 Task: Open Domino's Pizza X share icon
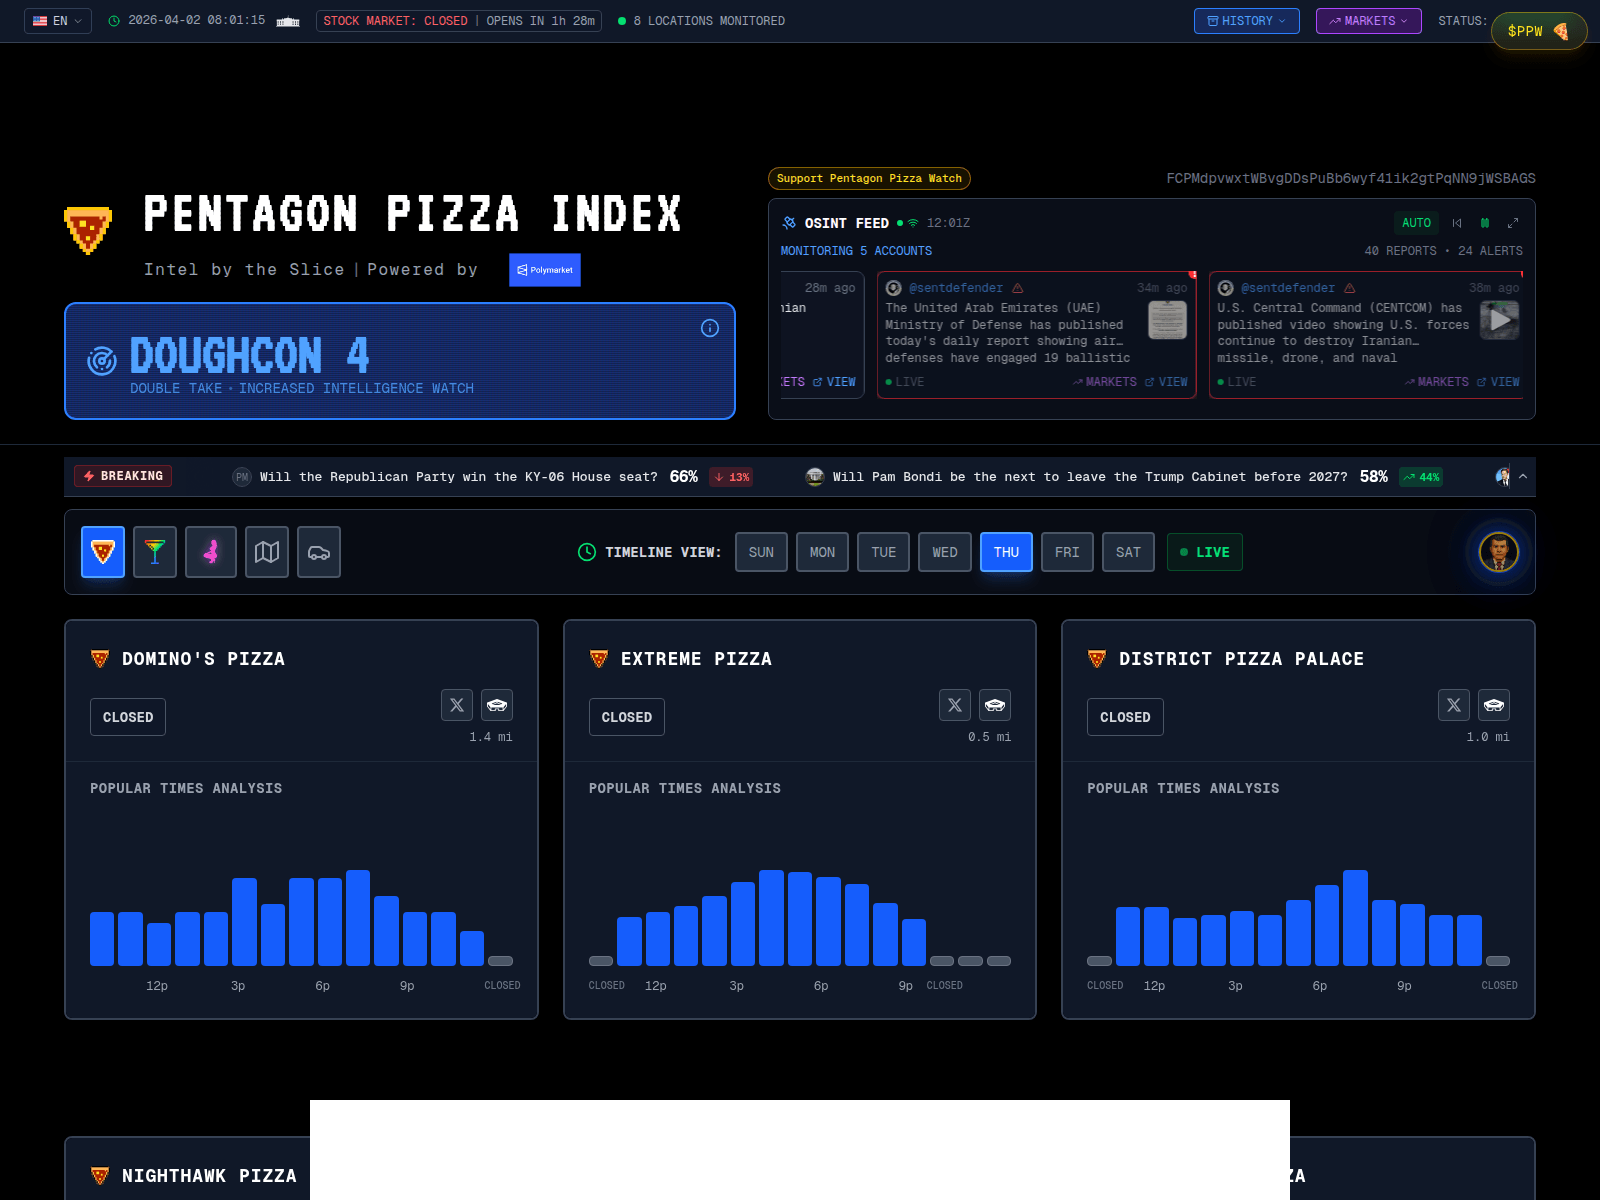pos(457,705)
